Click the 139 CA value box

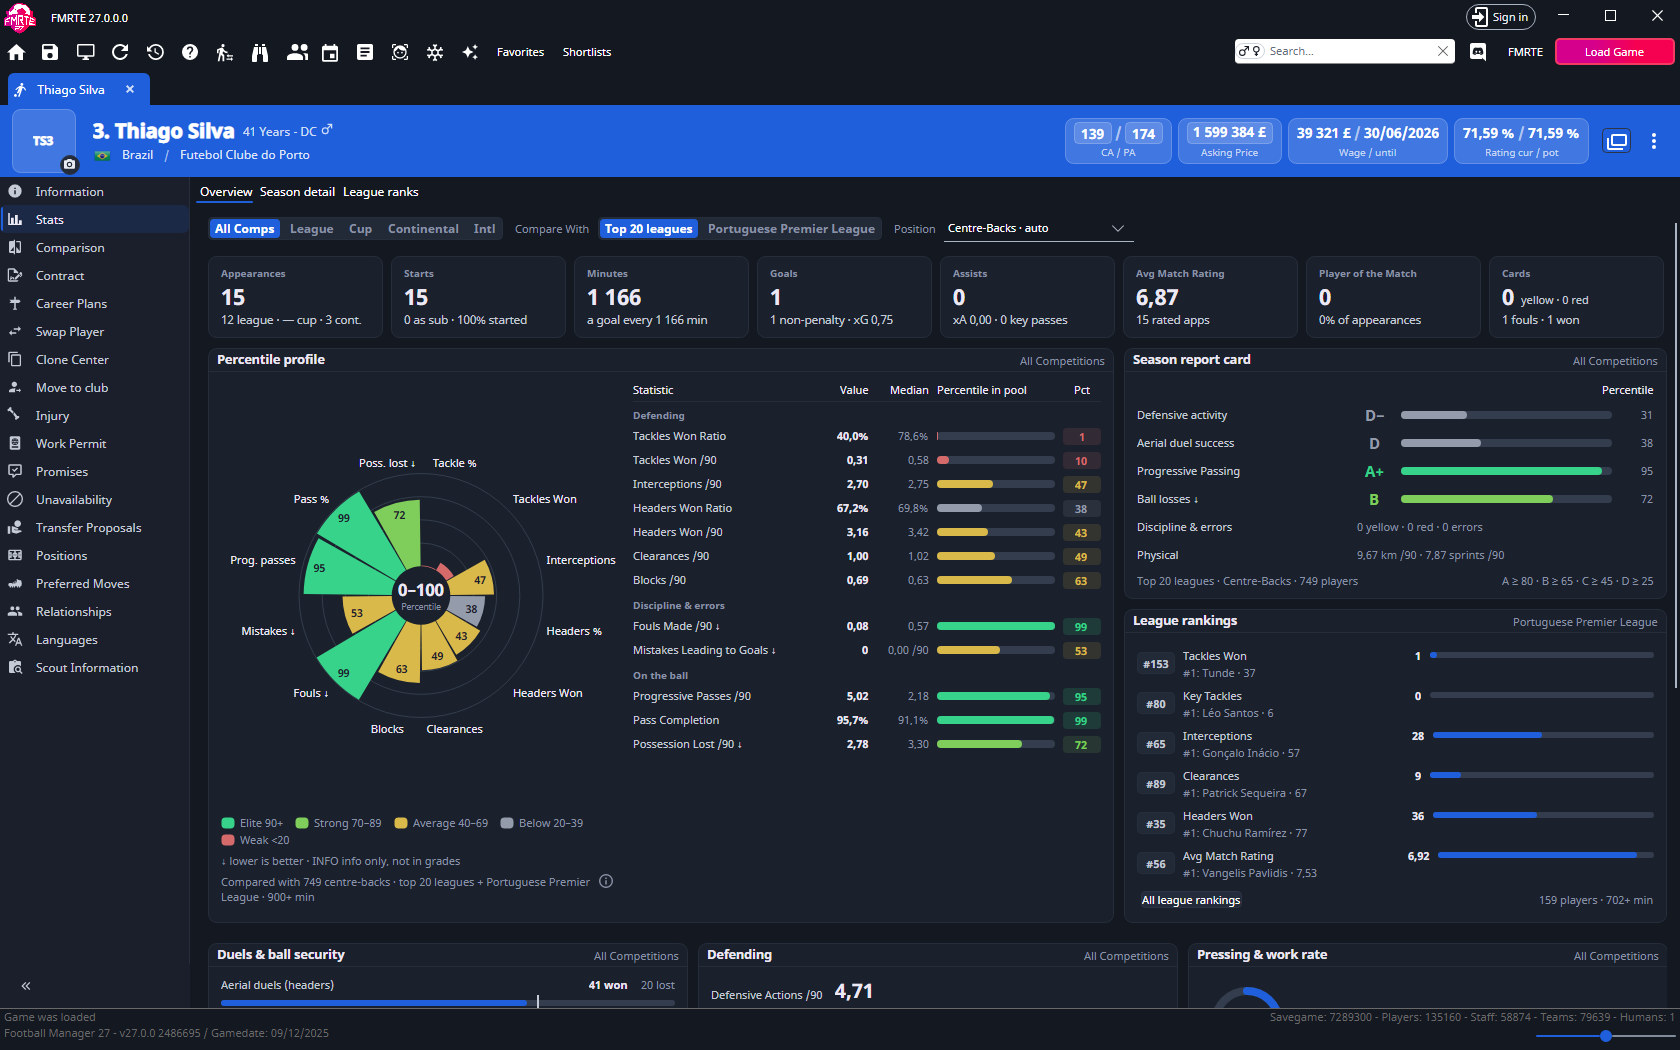pyautogui.click(x=1092, y=133)
